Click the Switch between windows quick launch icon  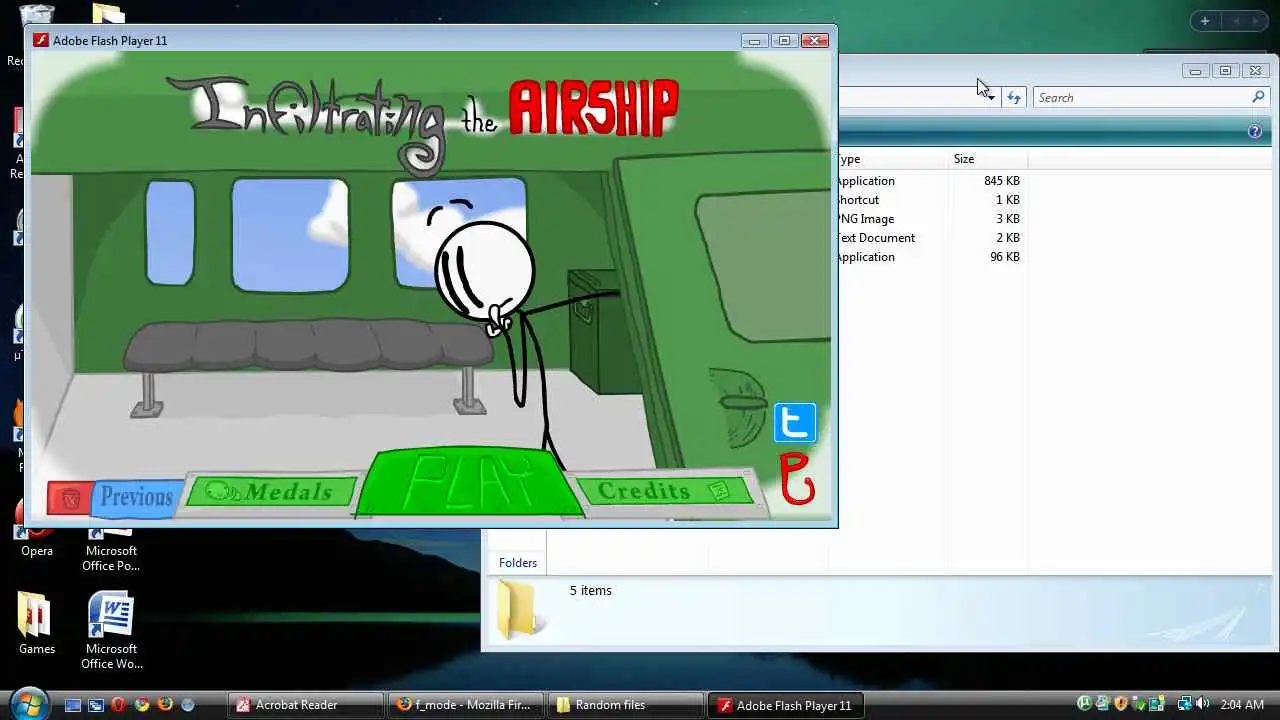tap(96, 705)
